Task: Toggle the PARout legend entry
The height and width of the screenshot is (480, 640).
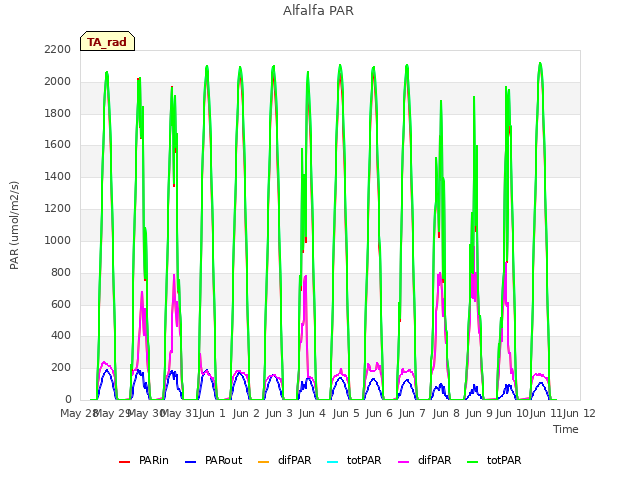Action: tap(213, 460)
